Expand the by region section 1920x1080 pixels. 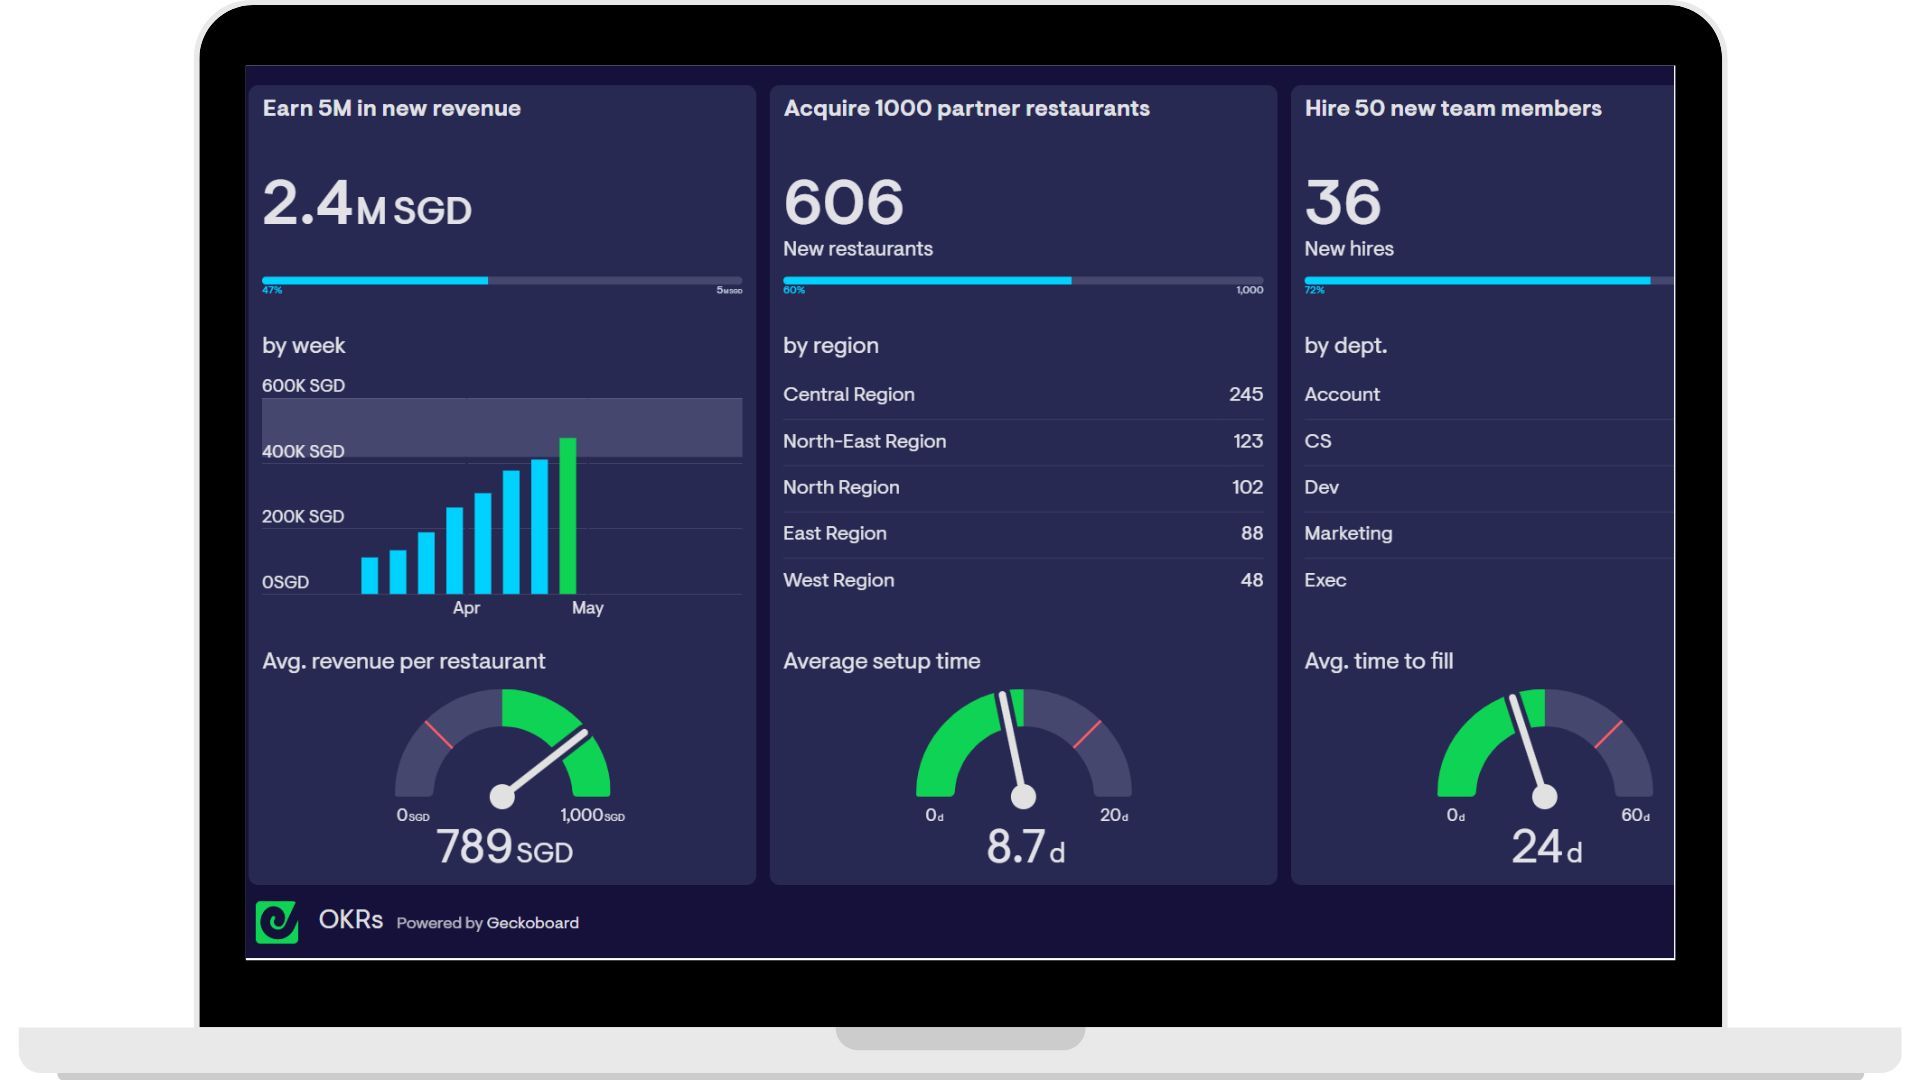(831, 345)
